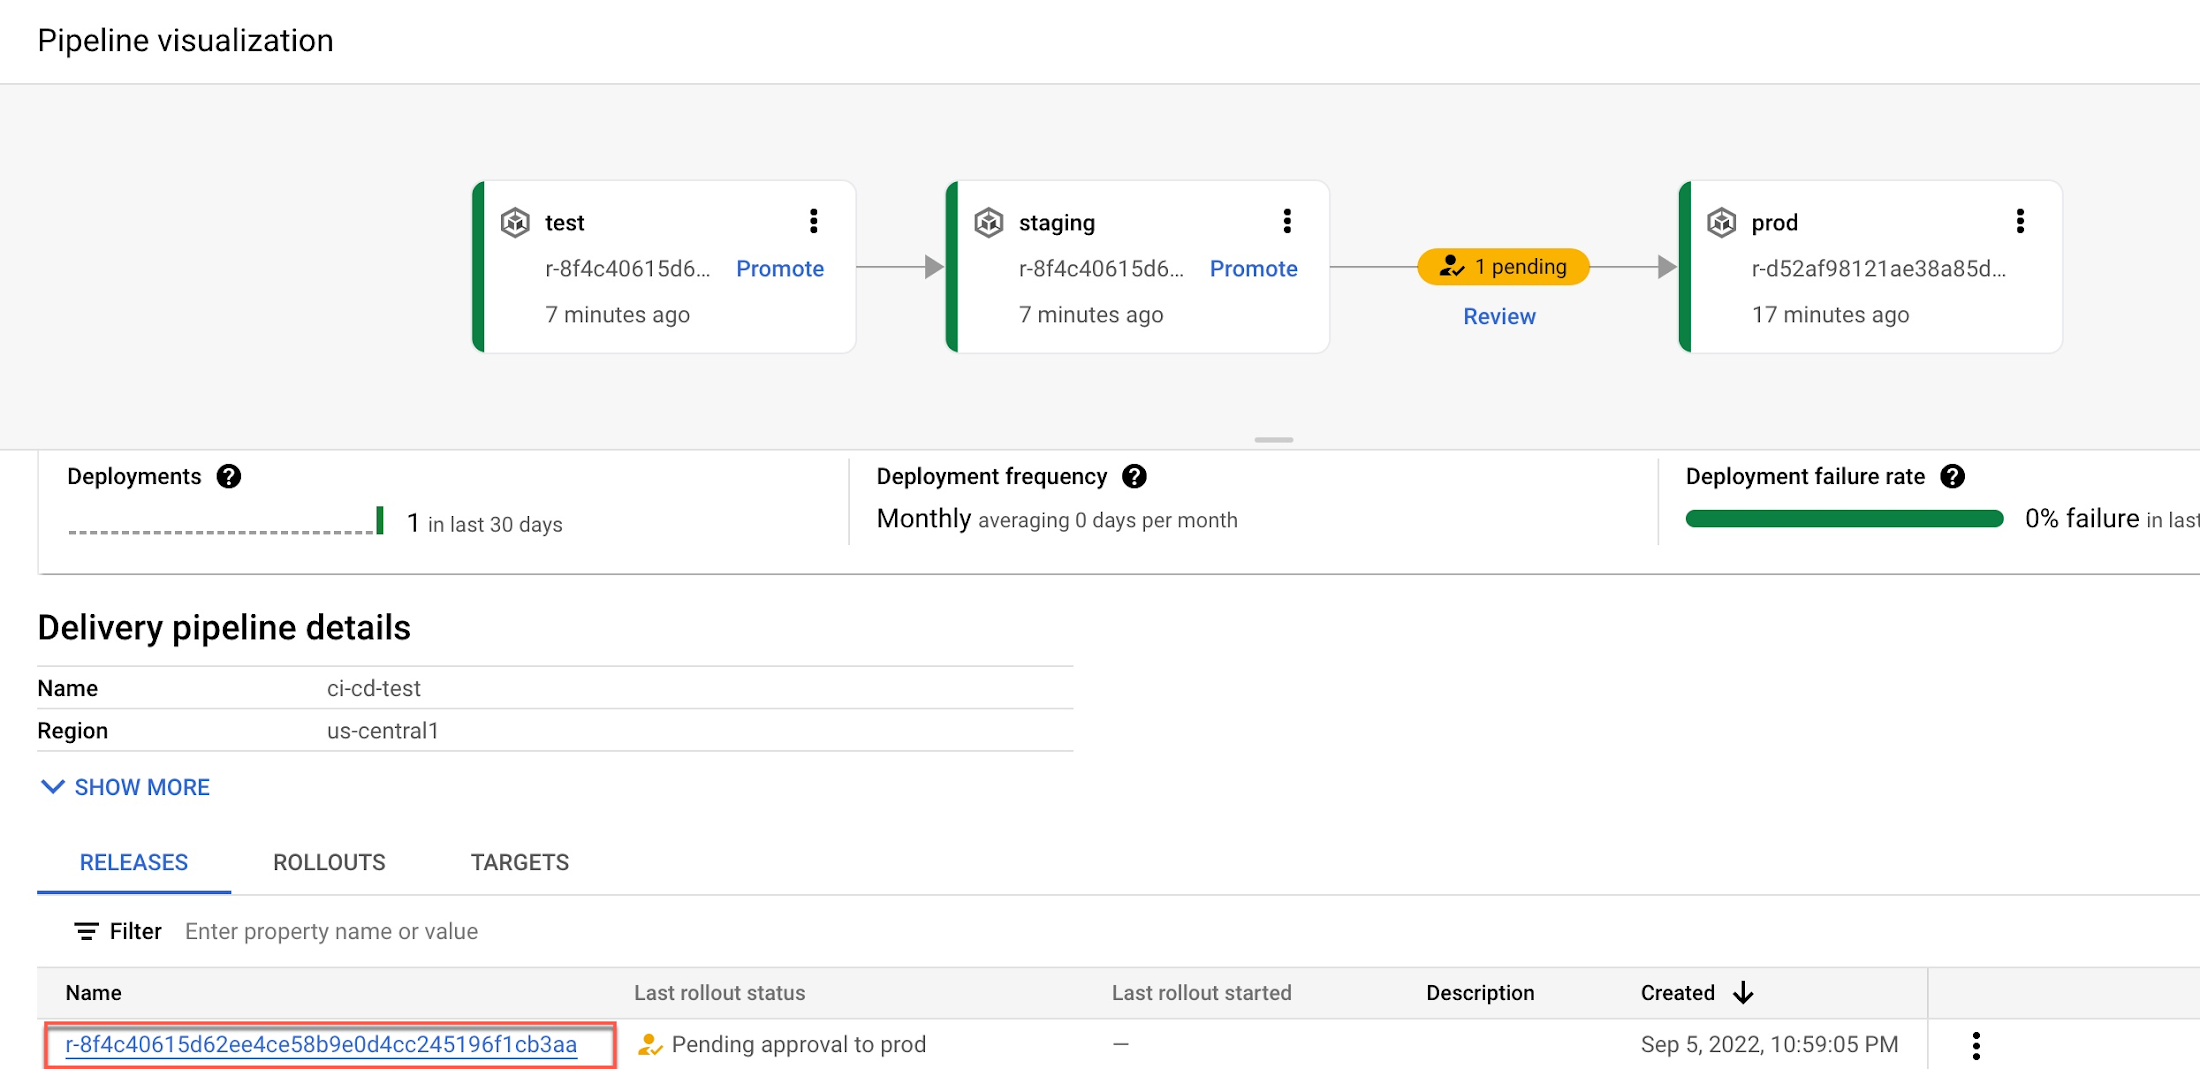The height and width of the screenshot is (1069, 2200).
Task: Click the test target's cluster icon
Action: (x=515, y=222)
